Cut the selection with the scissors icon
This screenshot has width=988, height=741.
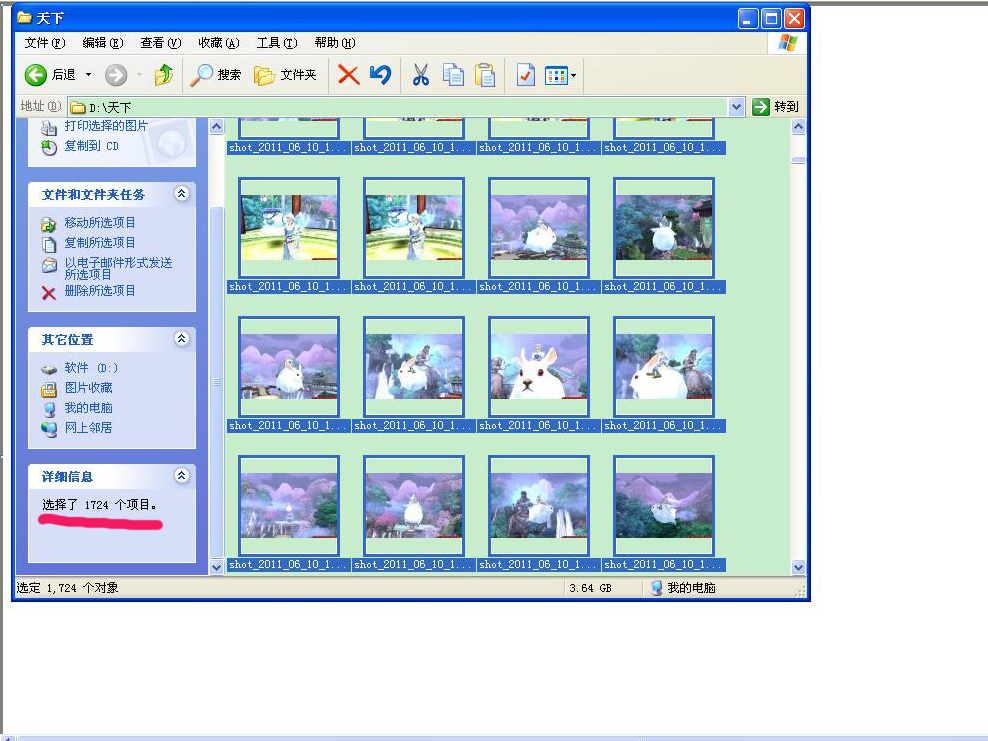pyautogui.click(x=421, y=75)
